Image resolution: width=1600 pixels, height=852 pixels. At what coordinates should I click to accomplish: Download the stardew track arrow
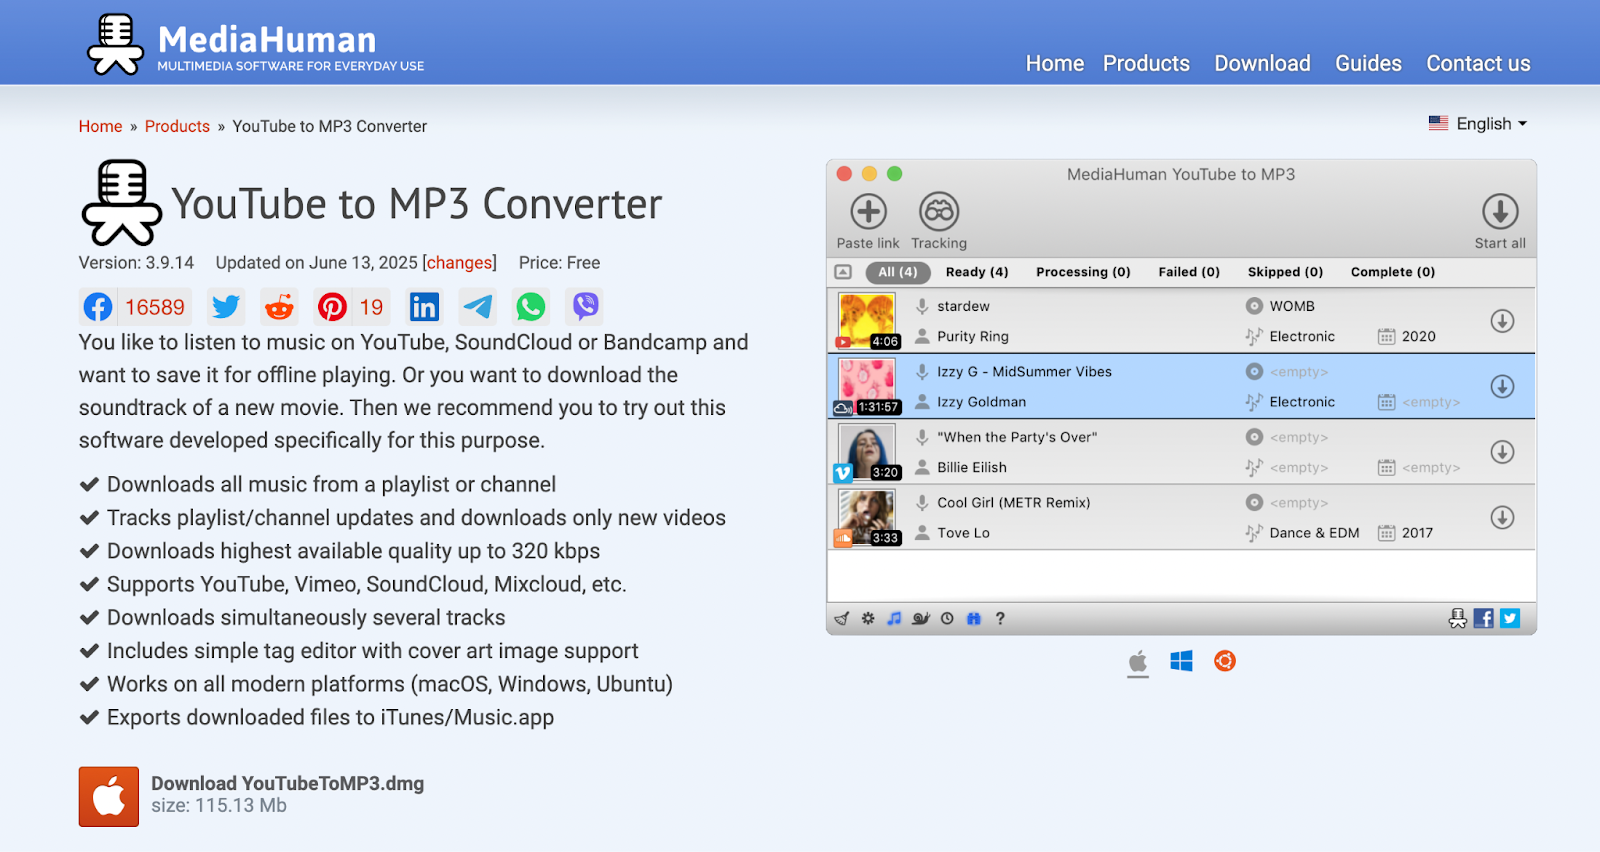(1502, 321)
